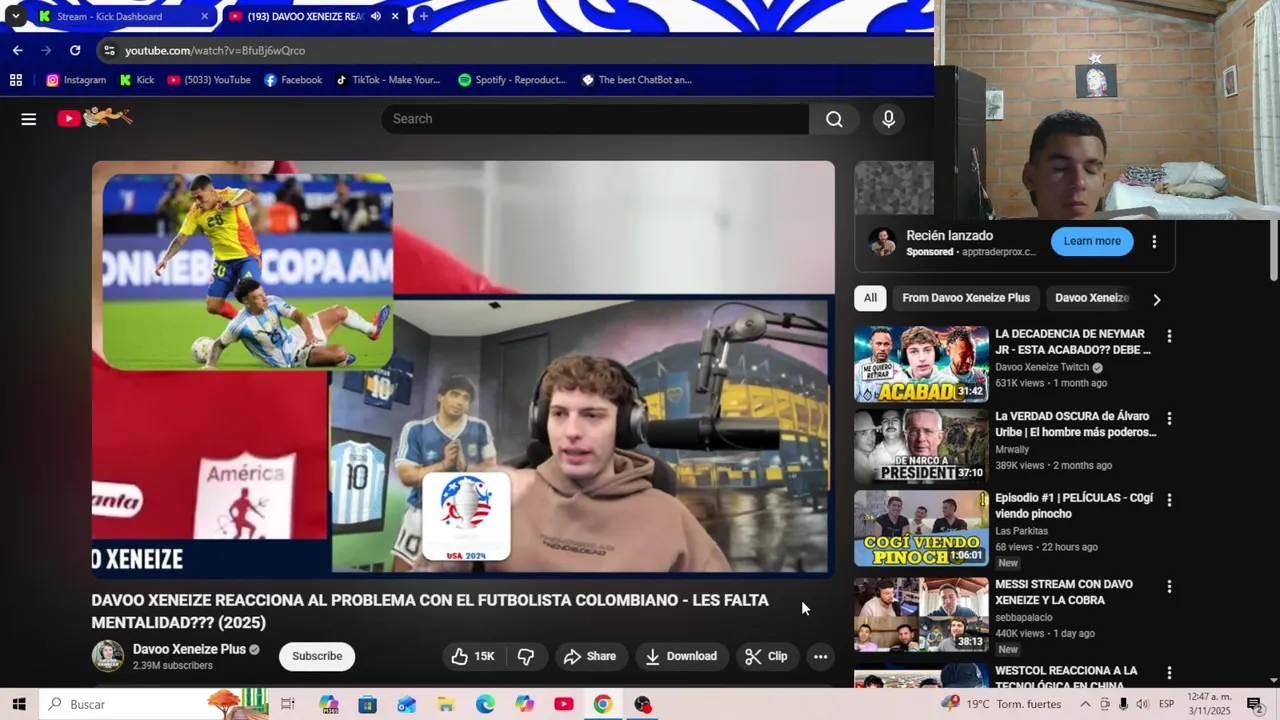Click the Clip button
The width and height of the screenshot is (1280, 720).
(x=767, y=656)
